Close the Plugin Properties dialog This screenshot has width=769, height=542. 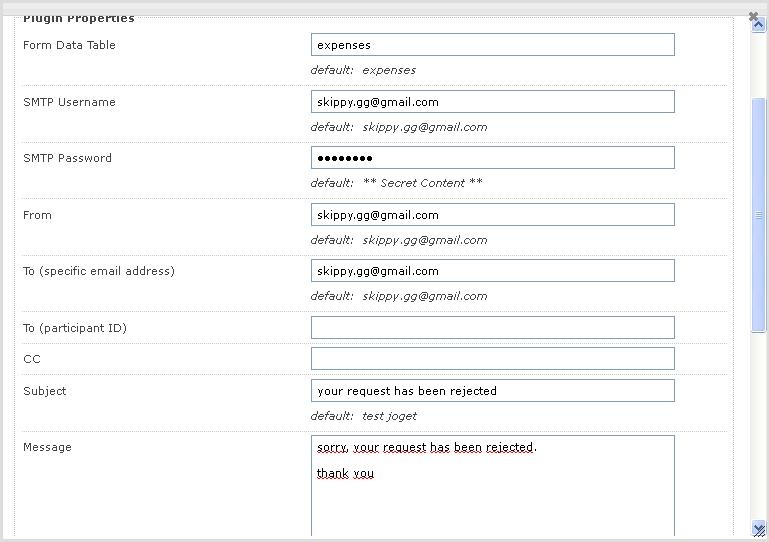(753, 16)
